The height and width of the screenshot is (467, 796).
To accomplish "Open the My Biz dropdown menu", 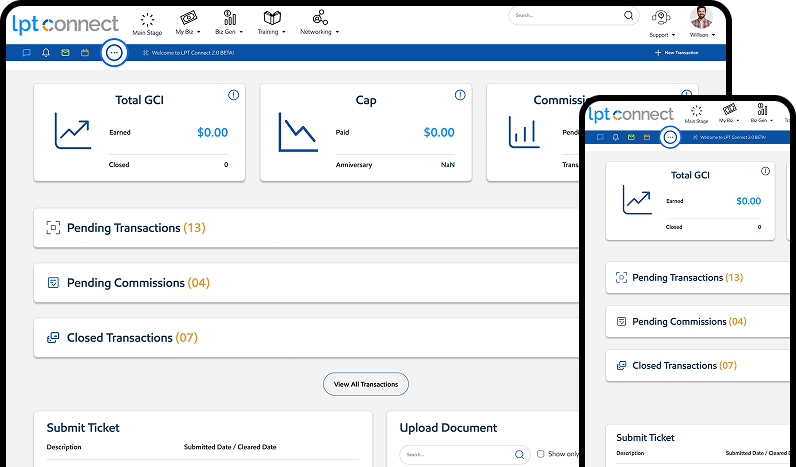I will click(189, 23).
